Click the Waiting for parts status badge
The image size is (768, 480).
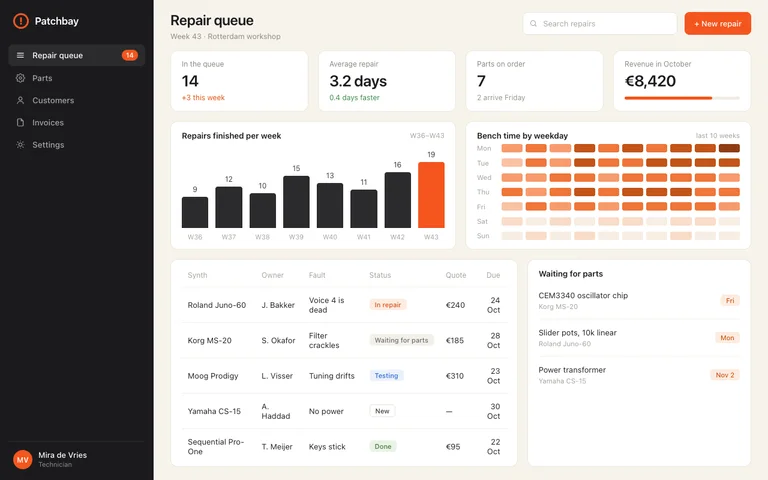click(x=401, y=340)
